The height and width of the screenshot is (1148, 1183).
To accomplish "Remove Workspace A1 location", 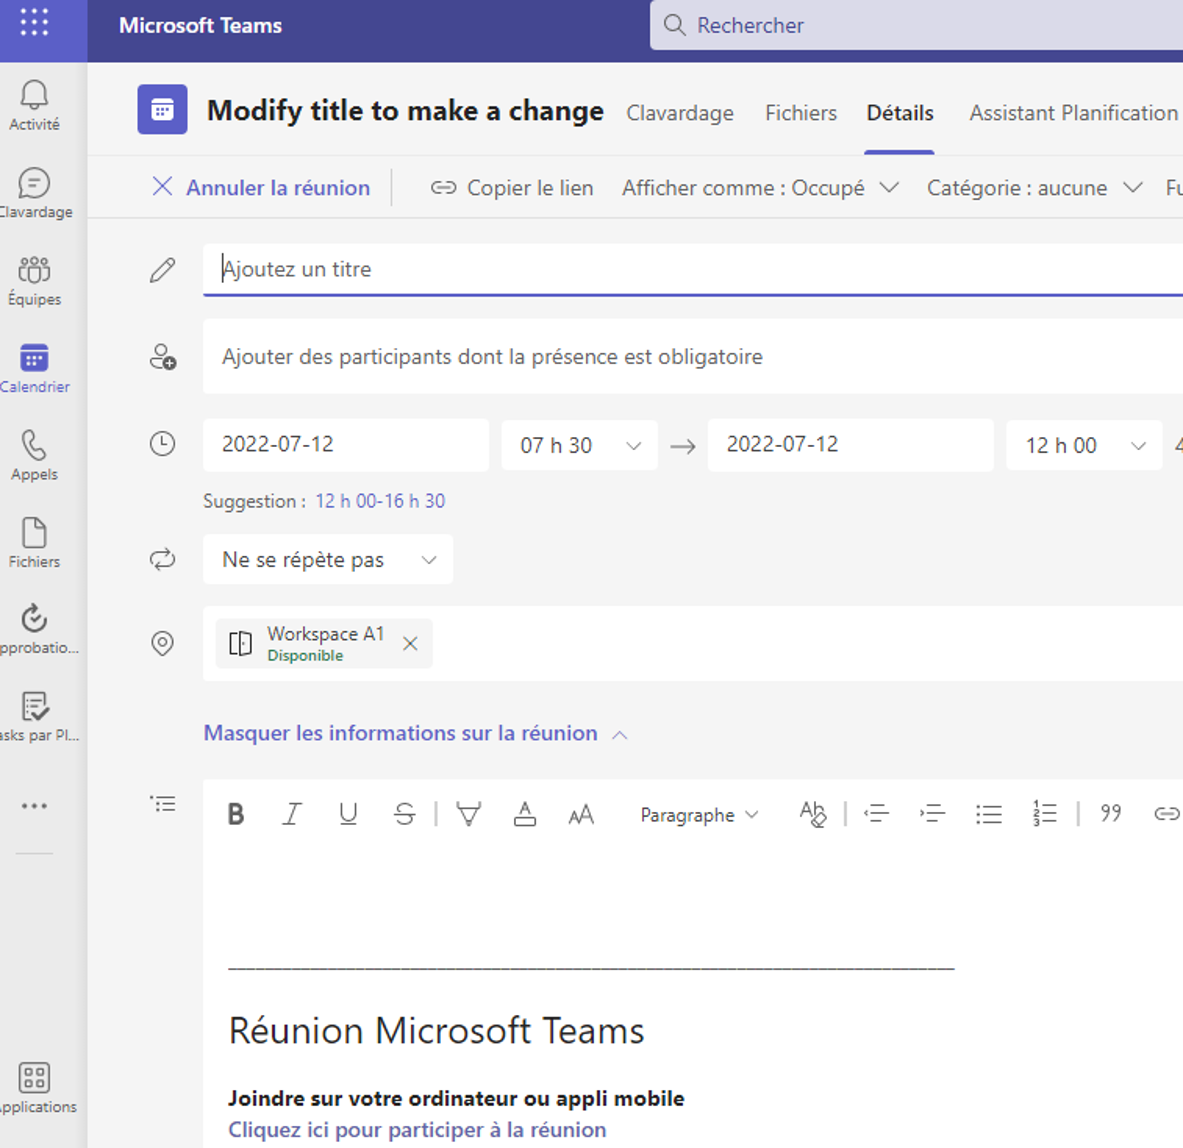I will pyautogui.click(x=410, y=643).
